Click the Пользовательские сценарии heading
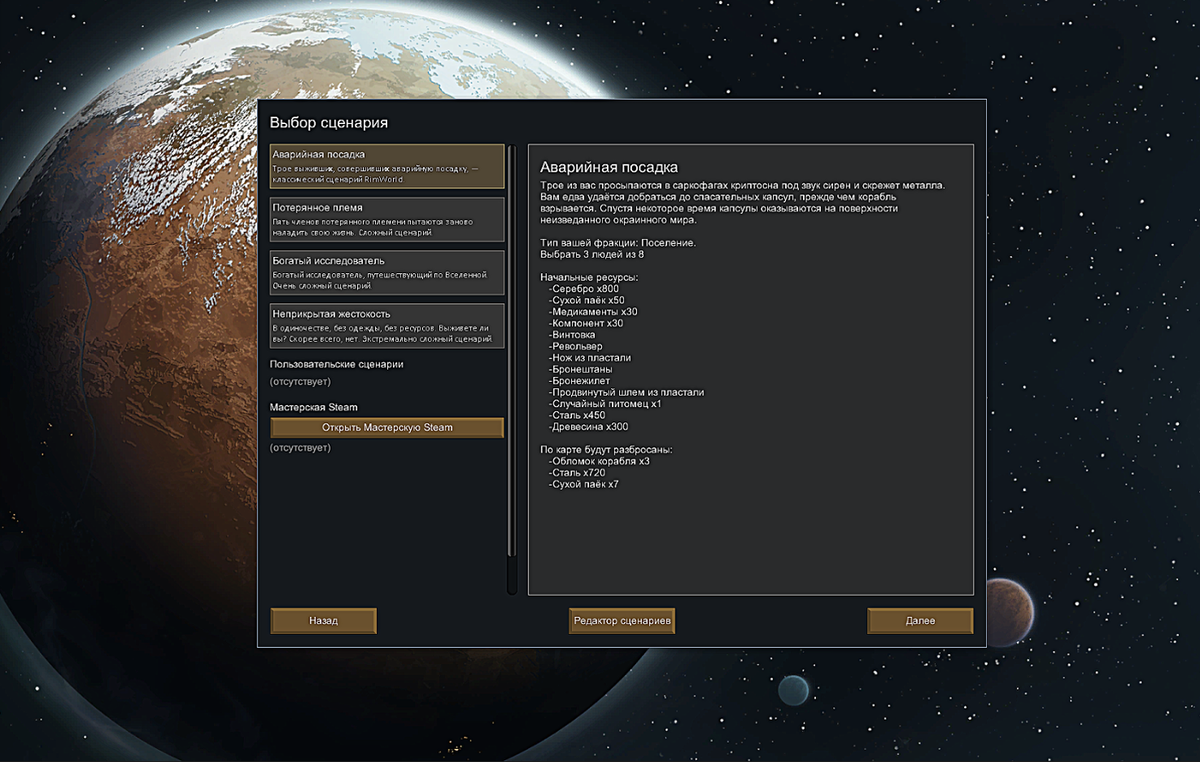Image resolution: width=1200 pixels, height=762 pixels. [337, 364]
